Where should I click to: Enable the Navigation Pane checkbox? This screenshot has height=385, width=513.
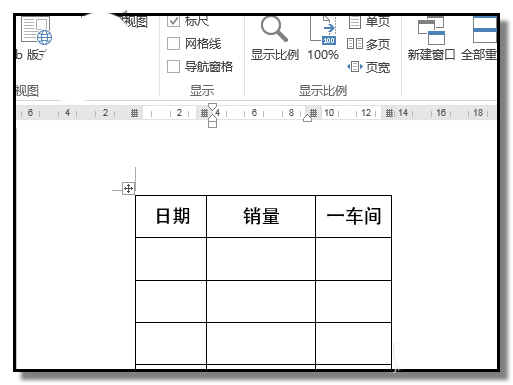[173, 66]
